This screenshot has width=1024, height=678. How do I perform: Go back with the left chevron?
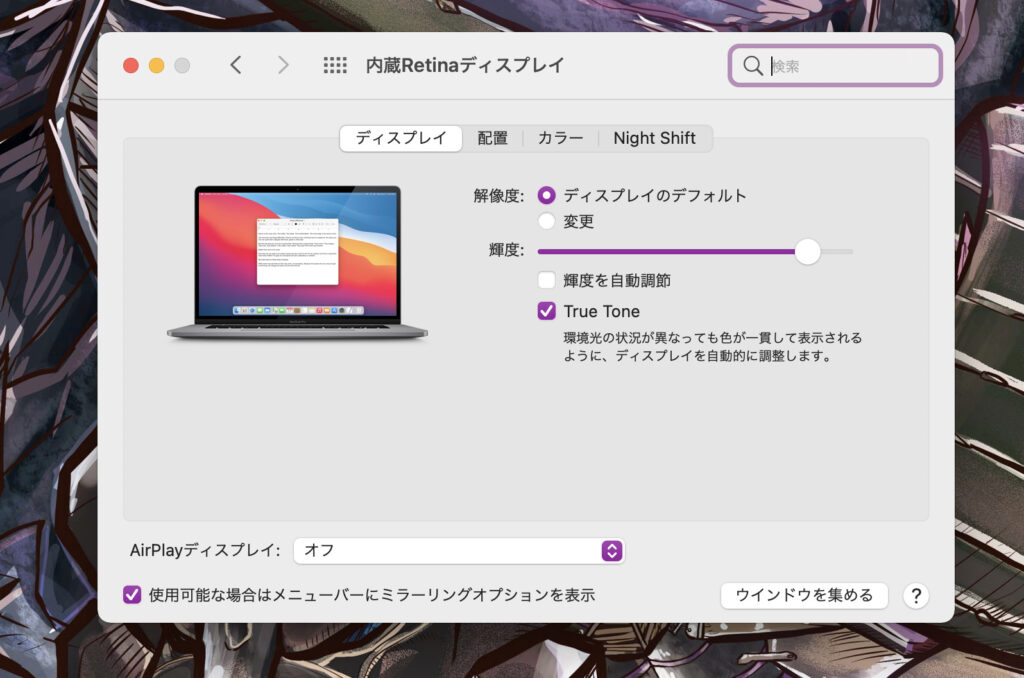click(236, 65)
